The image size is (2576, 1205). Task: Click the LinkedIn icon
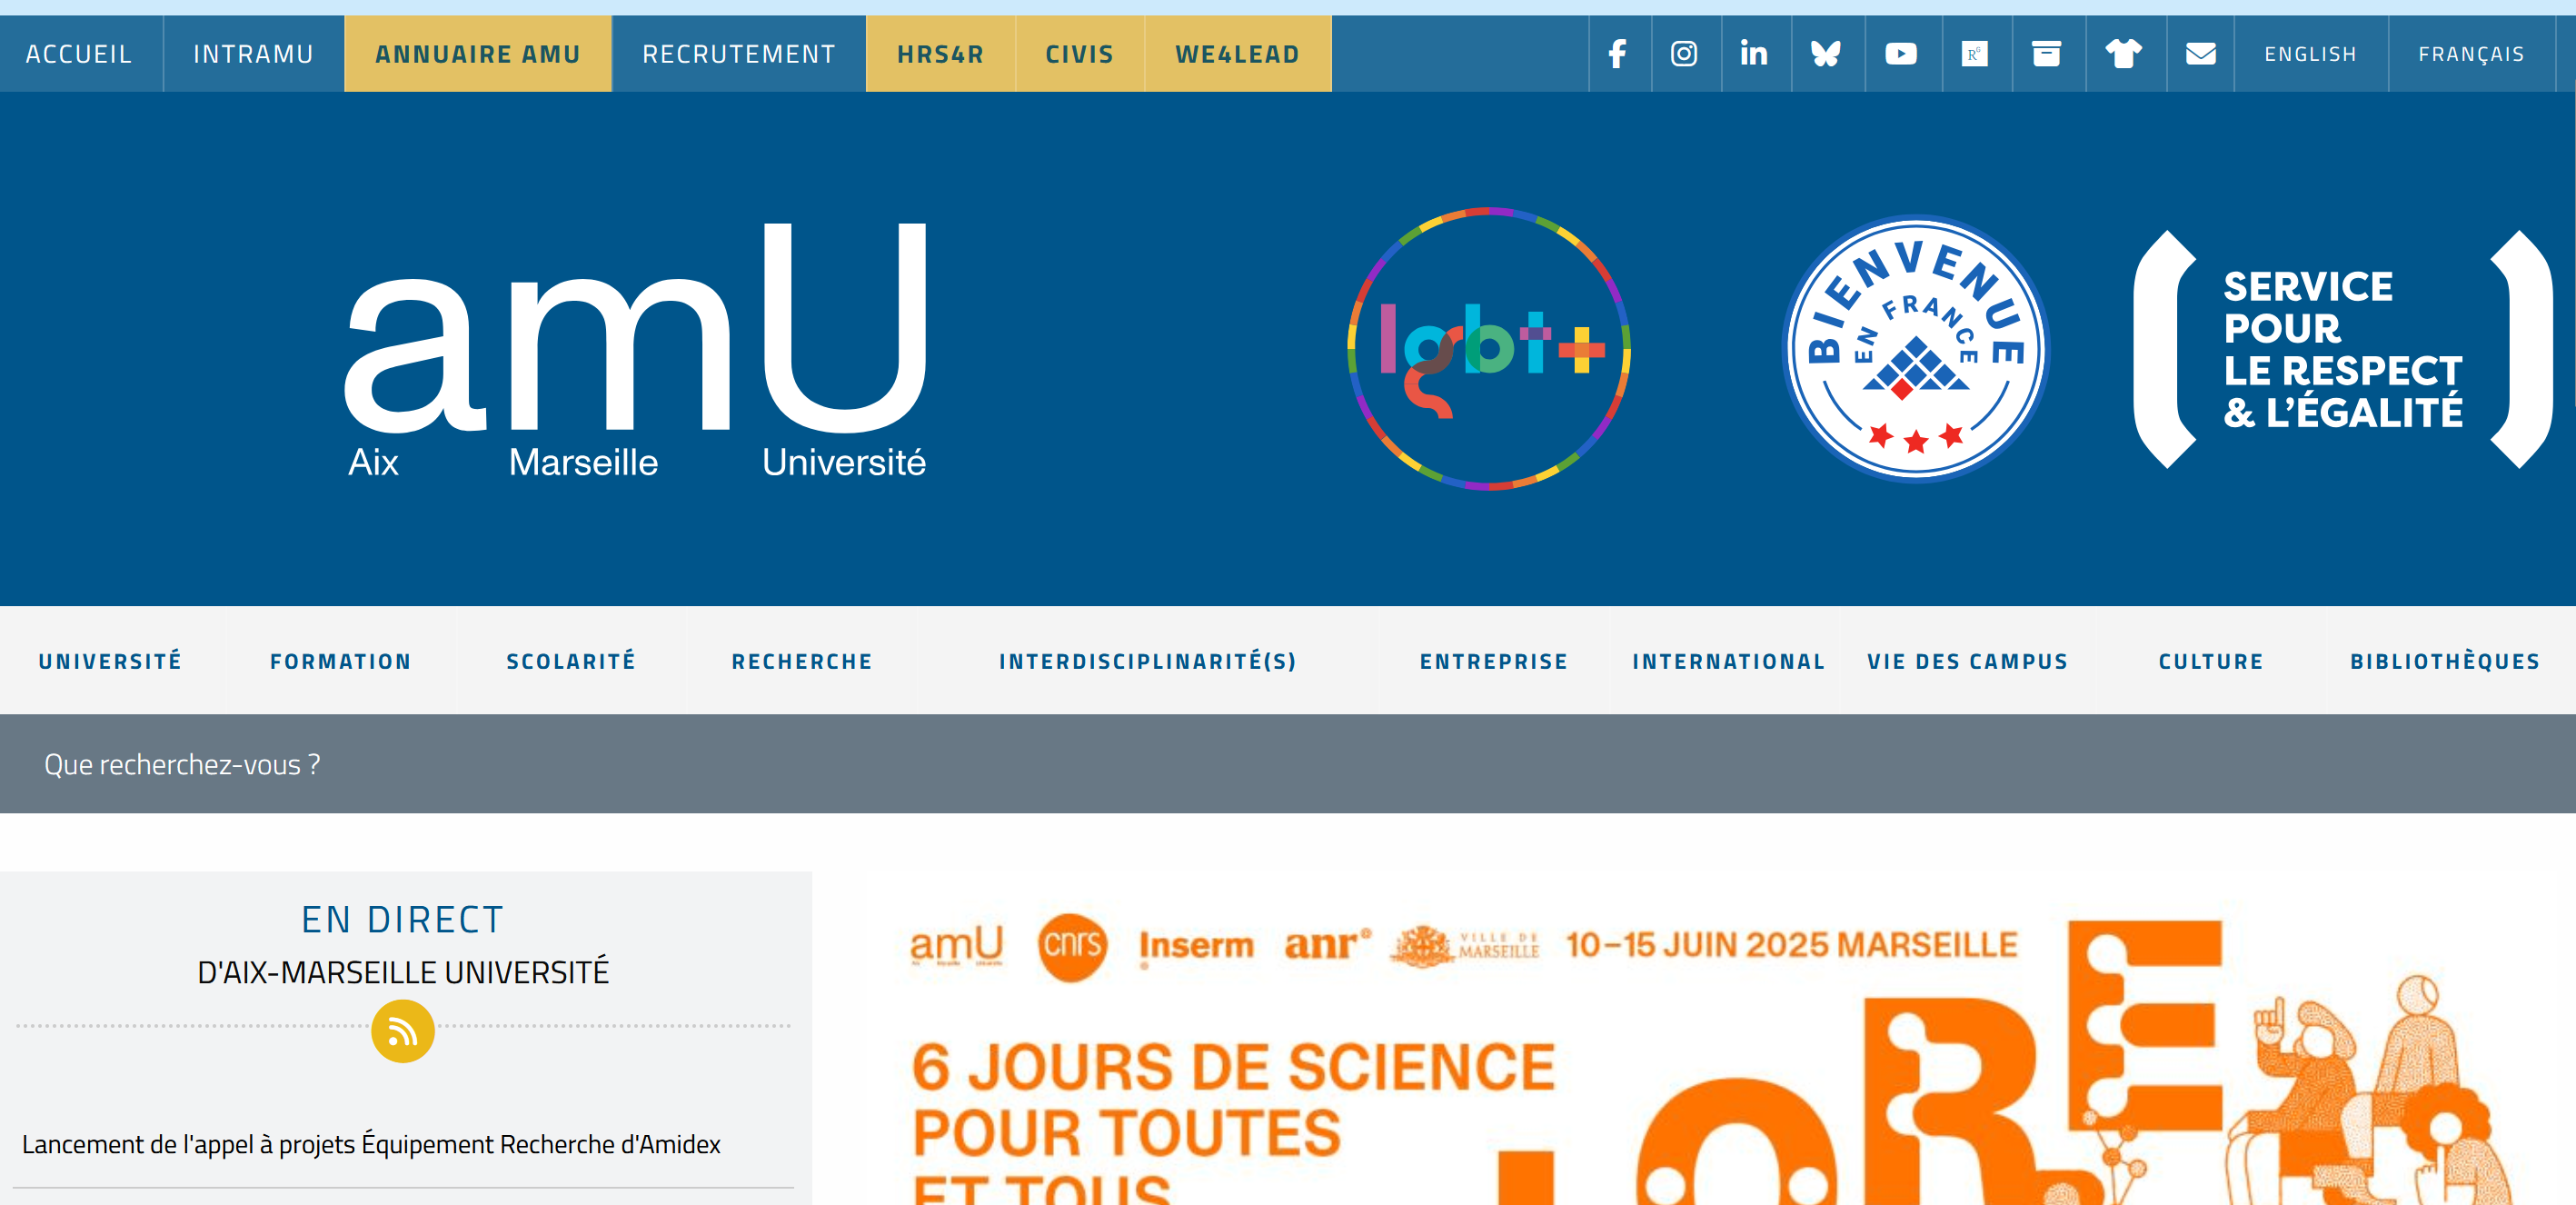1754,54
